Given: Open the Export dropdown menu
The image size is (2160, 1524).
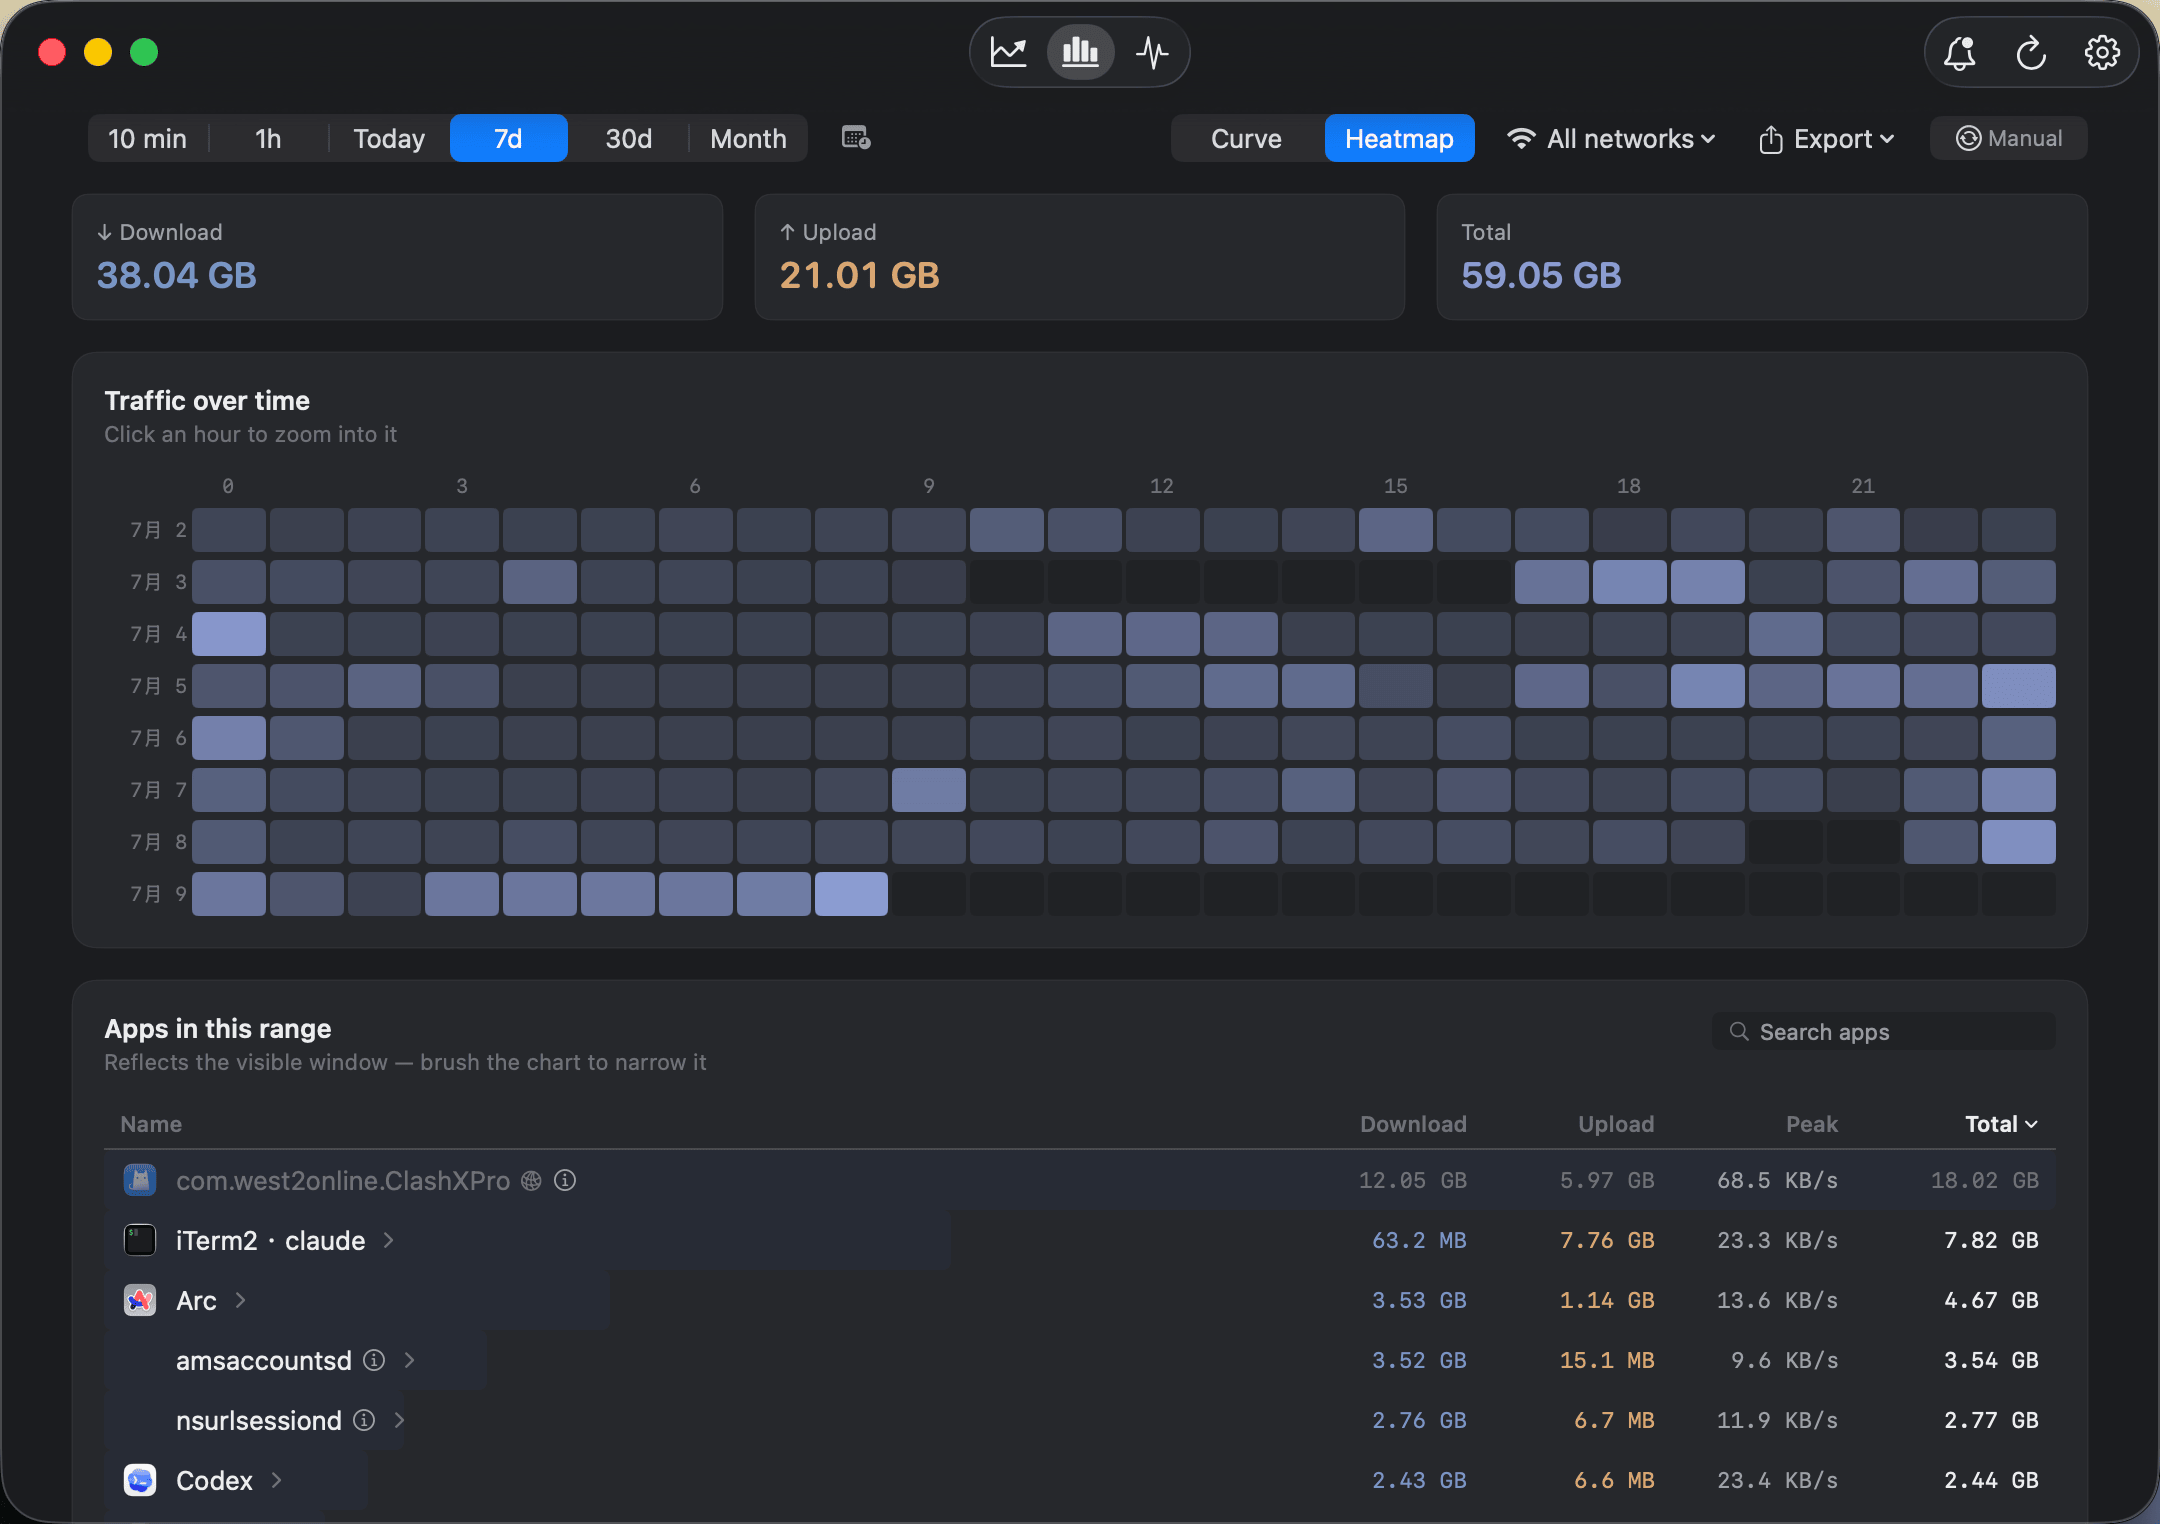Looking at the screenshot, I should 1827,138.
